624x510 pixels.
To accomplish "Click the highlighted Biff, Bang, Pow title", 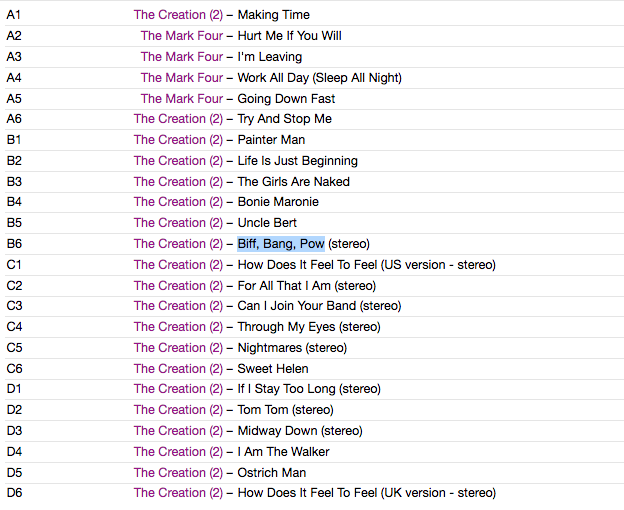I will (281, 244).
